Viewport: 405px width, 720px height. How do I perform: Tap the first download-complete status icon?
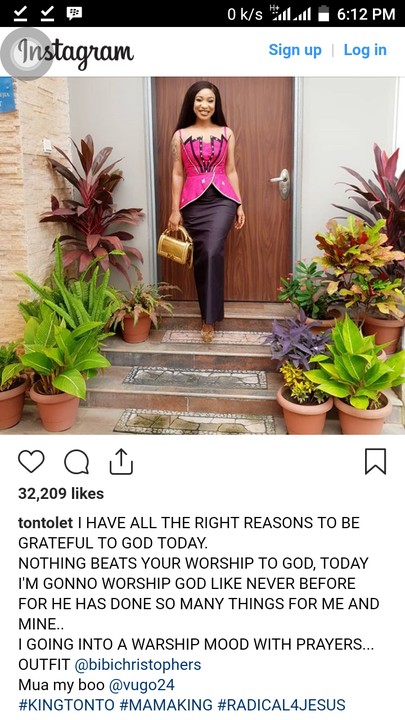pos(20,13)
